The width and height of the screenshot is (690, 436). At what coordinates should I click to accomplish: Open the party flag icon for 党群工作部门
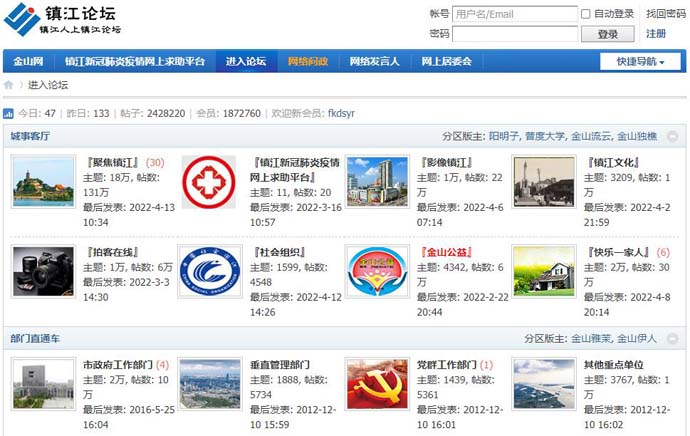[x=377, y=384]
